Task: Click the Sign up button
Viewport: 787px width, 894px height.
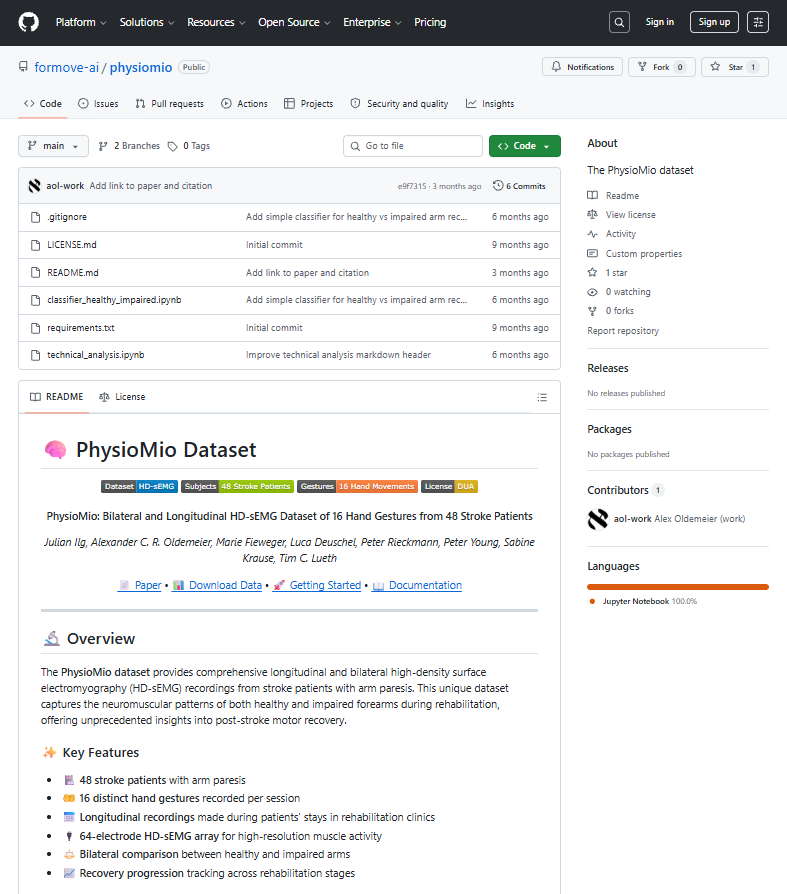Action: [714, 22]
